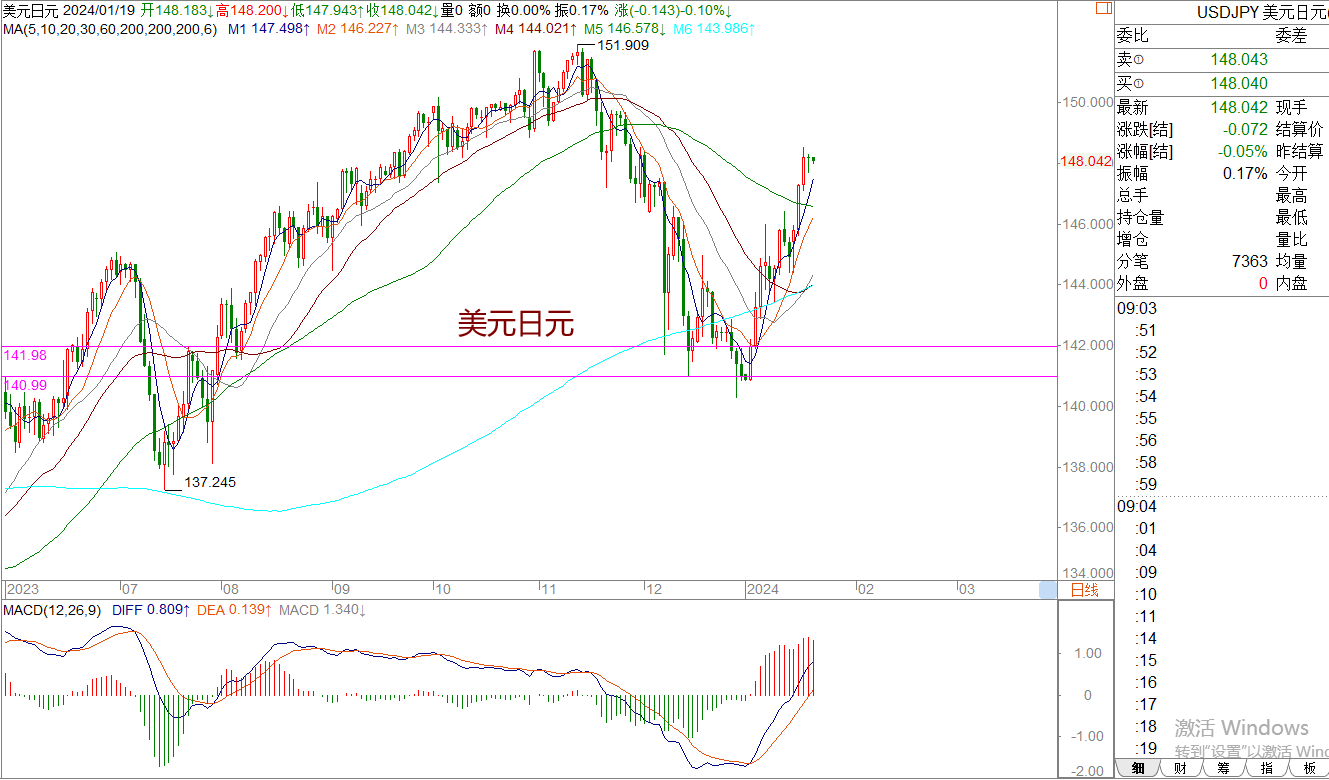Open the 板 tab

[1308, 768]
